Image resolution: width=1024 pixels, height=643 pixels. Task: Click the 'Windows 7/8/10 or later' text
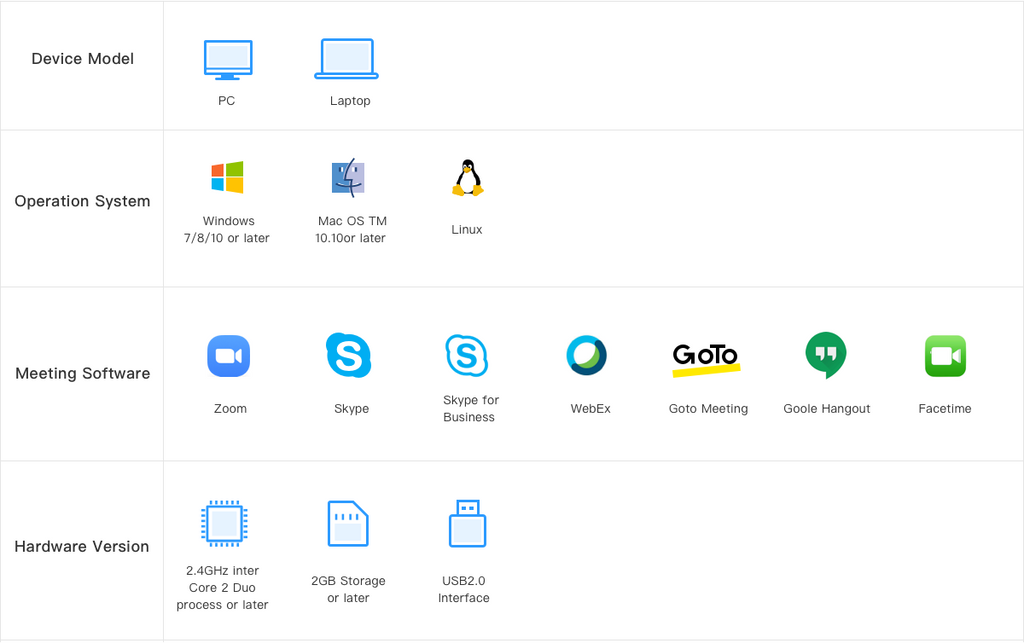point(229,230)
